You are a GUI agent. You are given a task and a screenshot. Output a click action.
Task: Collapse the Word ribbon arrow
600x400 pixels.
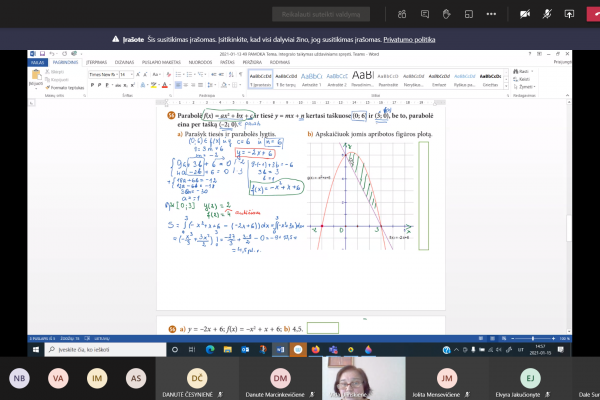click(567, 95)
